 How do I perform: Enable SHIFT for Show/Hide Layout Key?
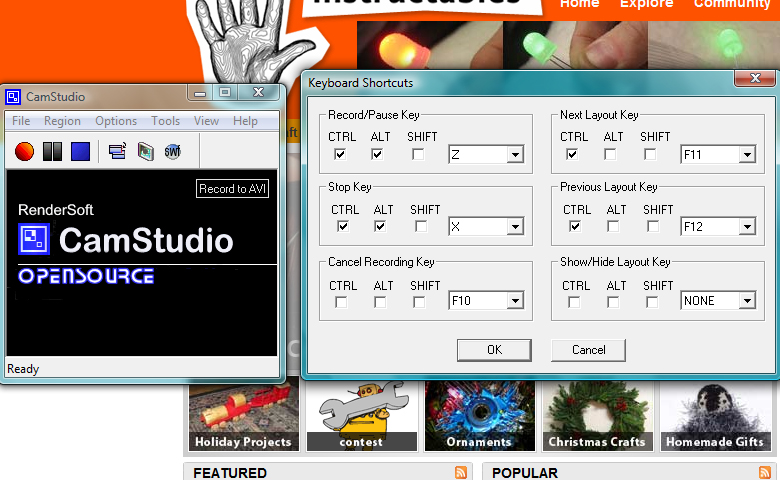click(652, 302)
